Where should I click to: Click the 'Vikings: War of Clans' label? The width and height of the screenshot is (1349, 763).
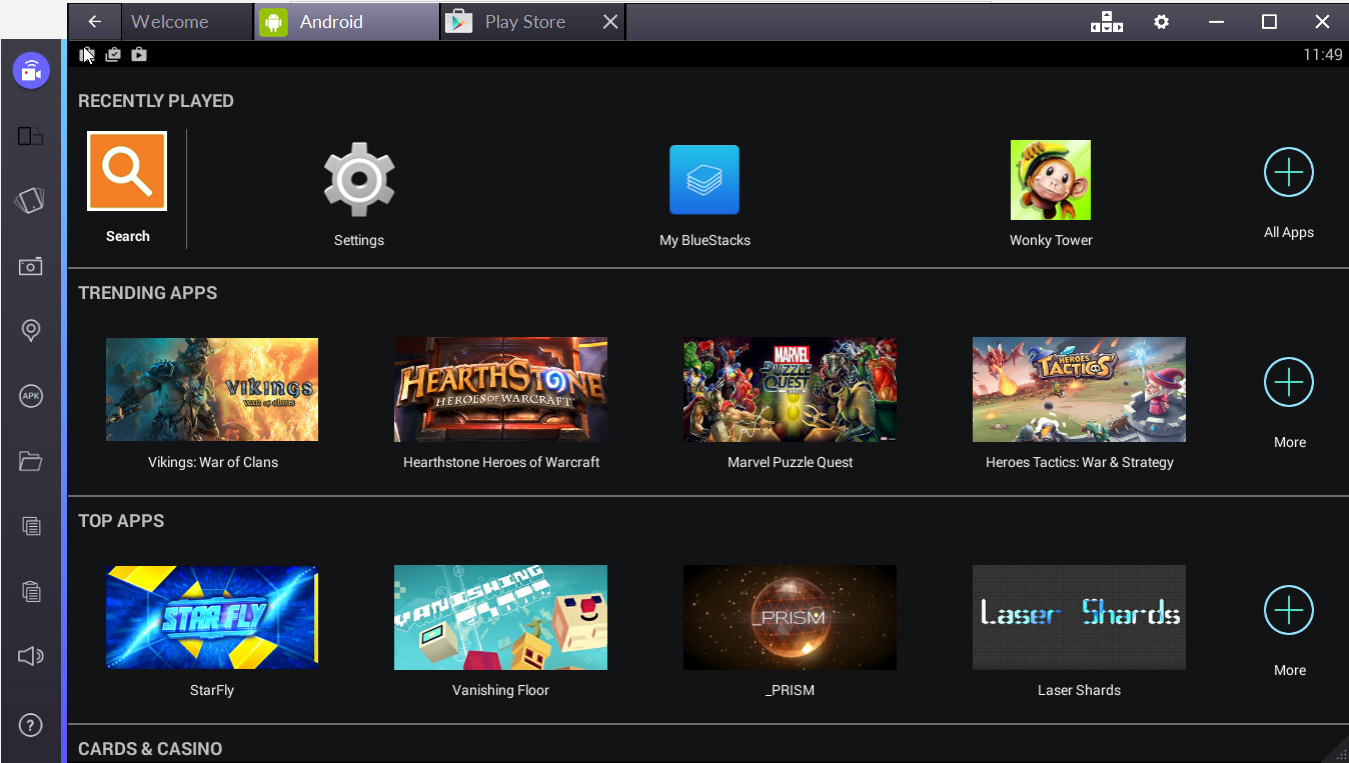pyautogui.click(x=213, y=462)
